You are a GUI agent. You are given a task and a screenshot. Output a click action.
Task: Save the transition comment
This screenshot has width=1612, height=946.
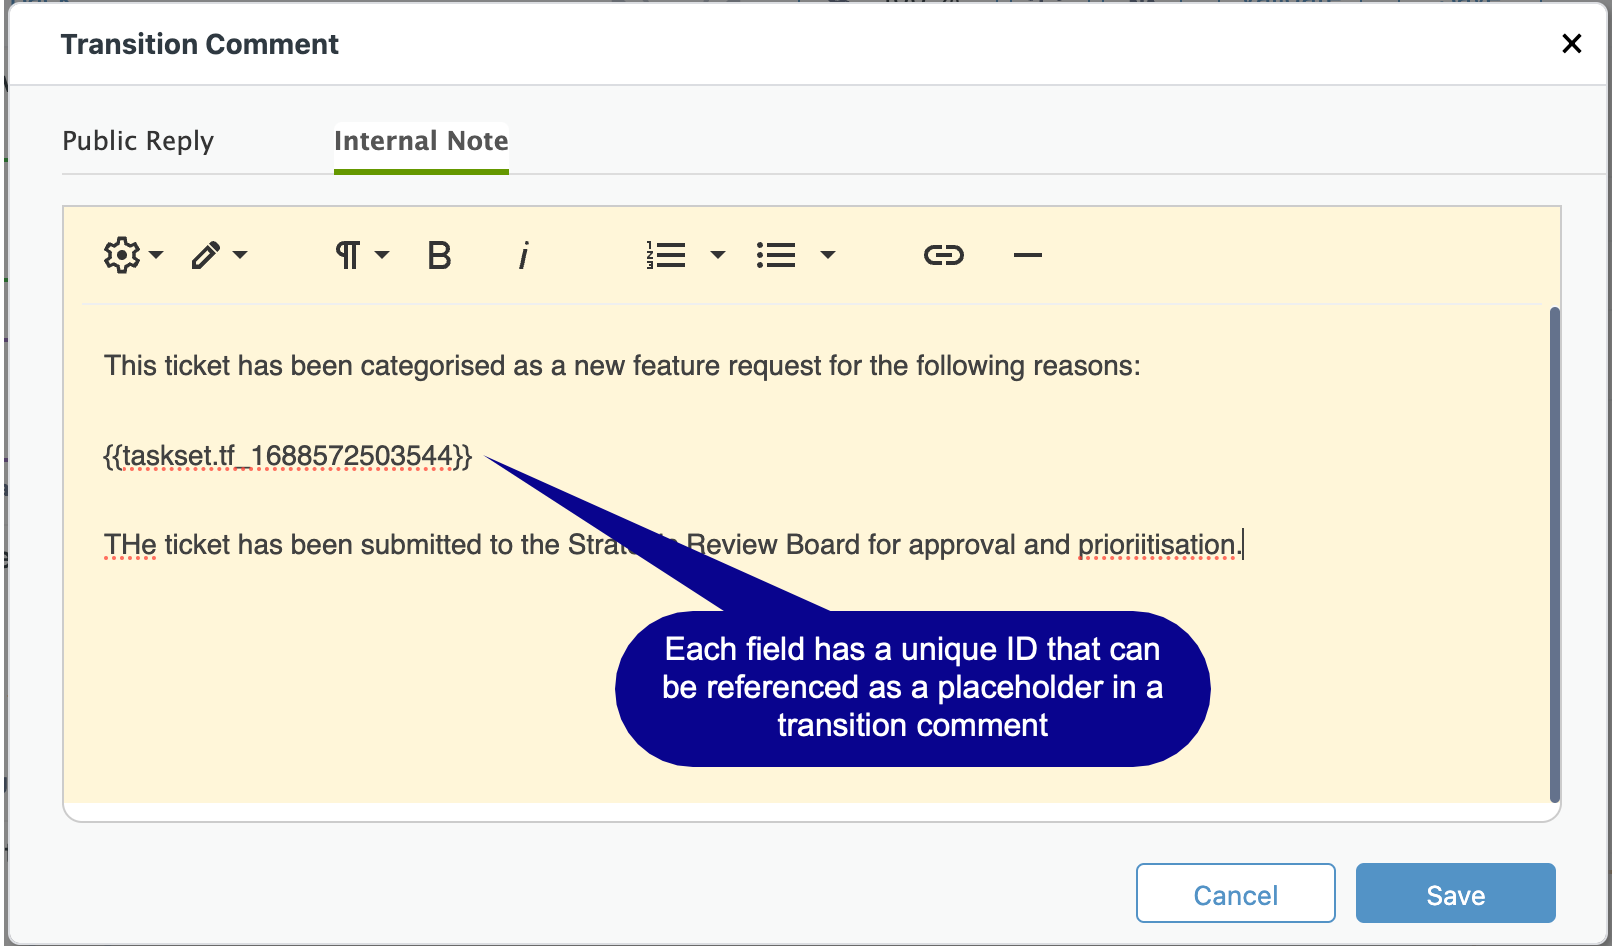(1456, 893)
